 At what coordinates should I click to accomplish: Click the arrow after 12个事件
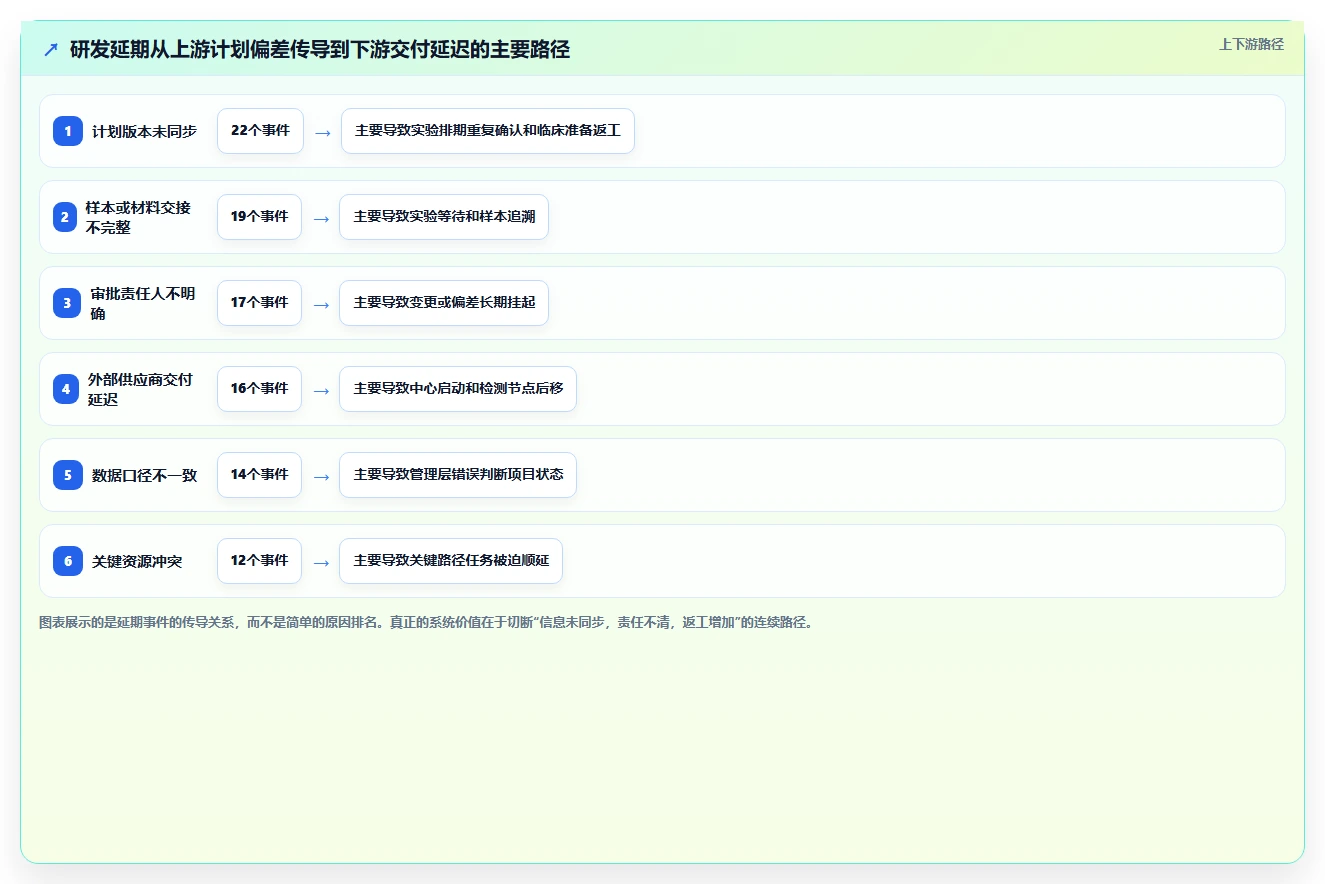(x=320, y=562)
